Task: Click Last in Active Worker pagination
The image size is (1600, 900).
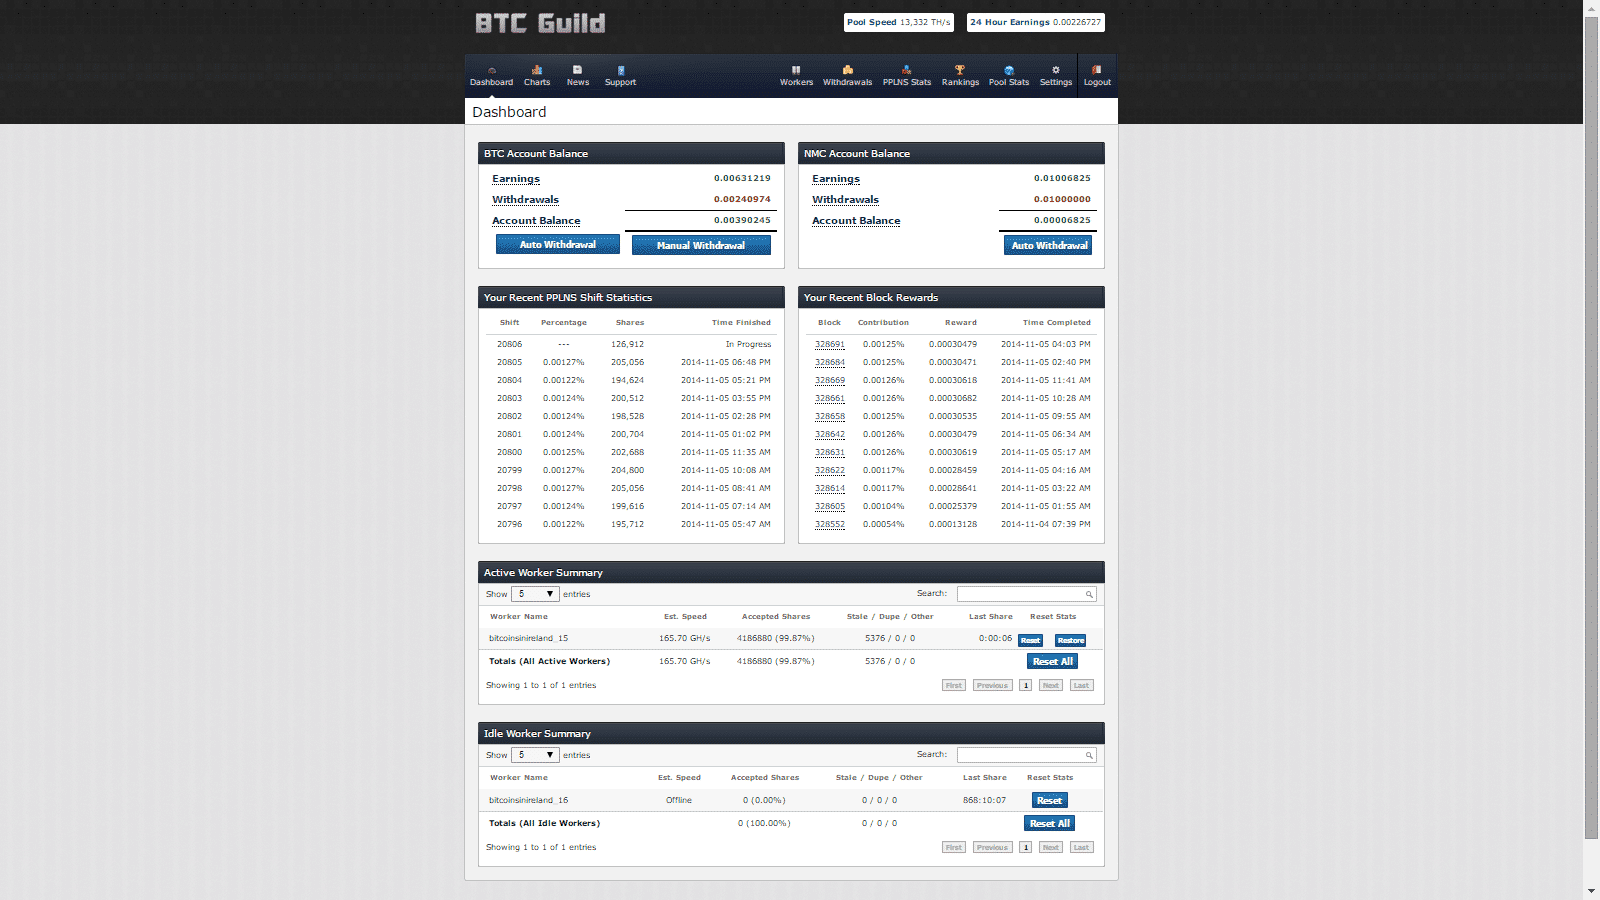Action: point(1081,685)
